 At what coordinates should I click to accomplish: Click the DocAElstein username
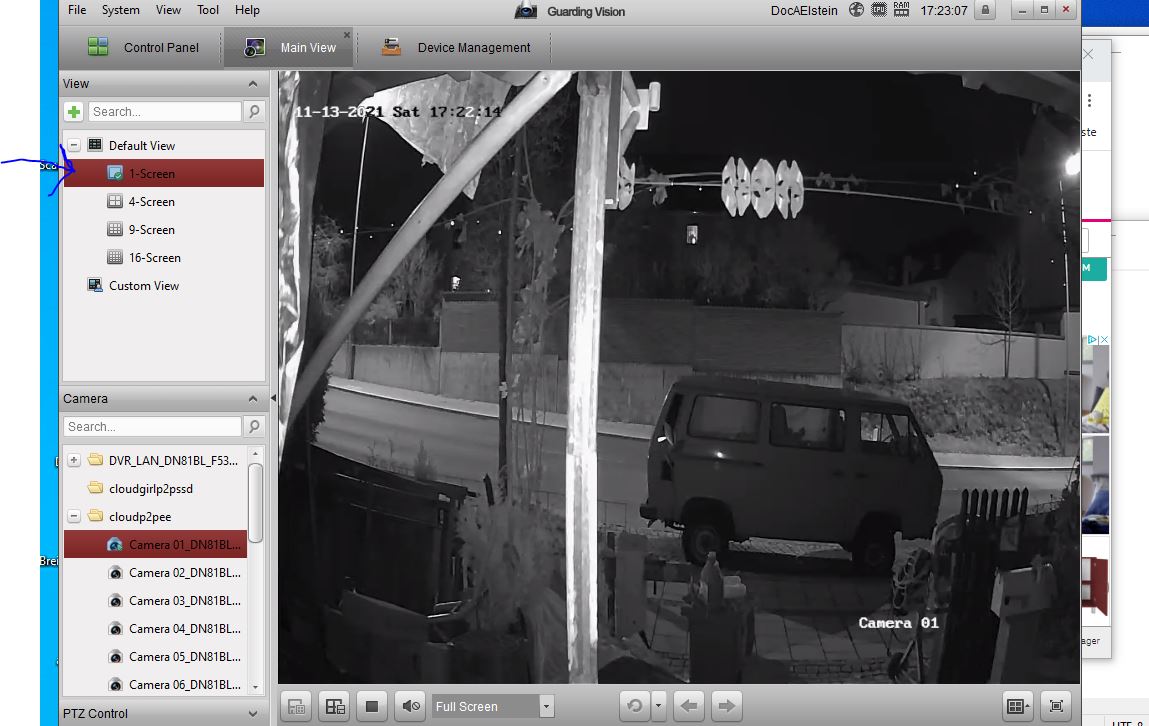click(804, 11)
